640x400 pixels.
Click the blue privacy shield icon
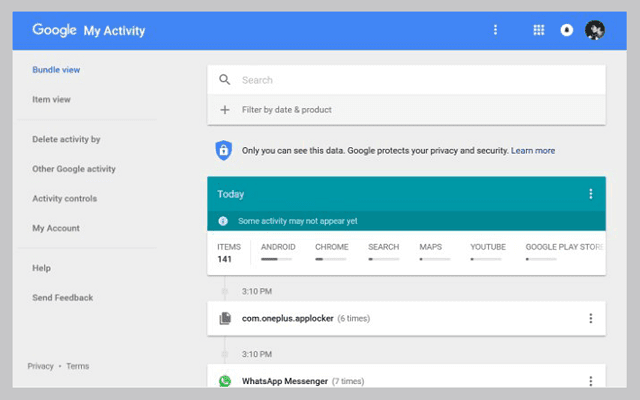coord(224,150)
